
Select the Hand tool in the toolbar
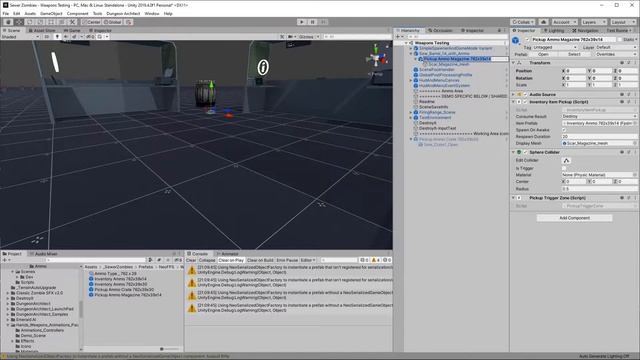click(x=8, y=22)
